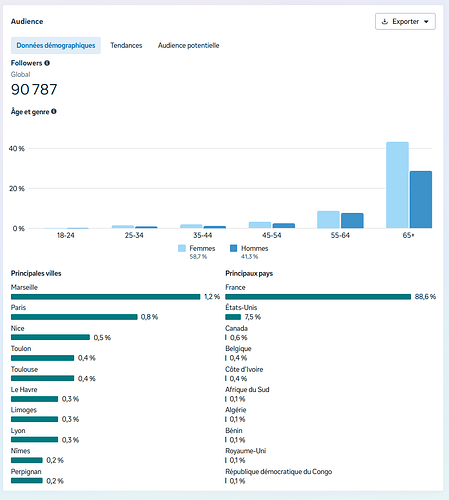The width and height of the screenshot is (449, 500).
Task: Click the 1,2 % Marseille value
Action: click(x=212, y=297)
